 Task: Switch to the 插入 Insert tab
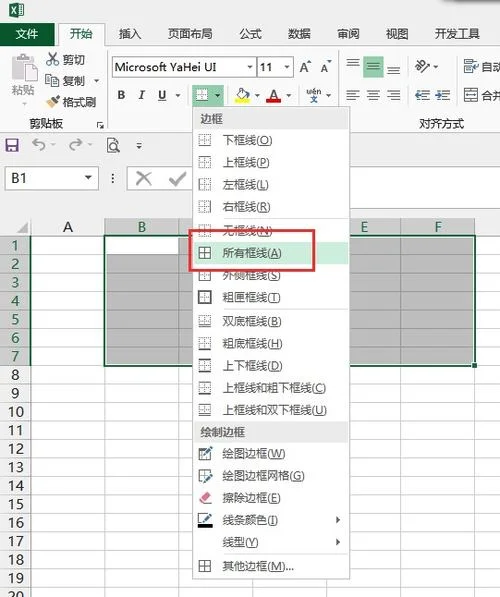click(130, 34)
